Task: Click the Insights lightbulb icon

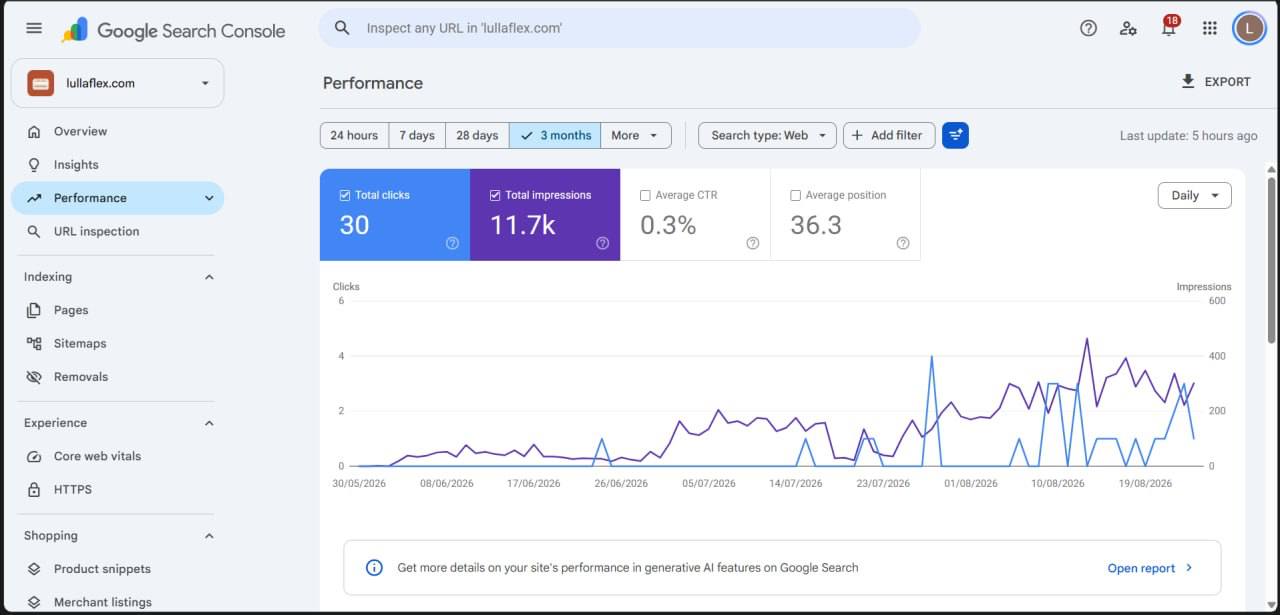Action: tap(34, 164)
